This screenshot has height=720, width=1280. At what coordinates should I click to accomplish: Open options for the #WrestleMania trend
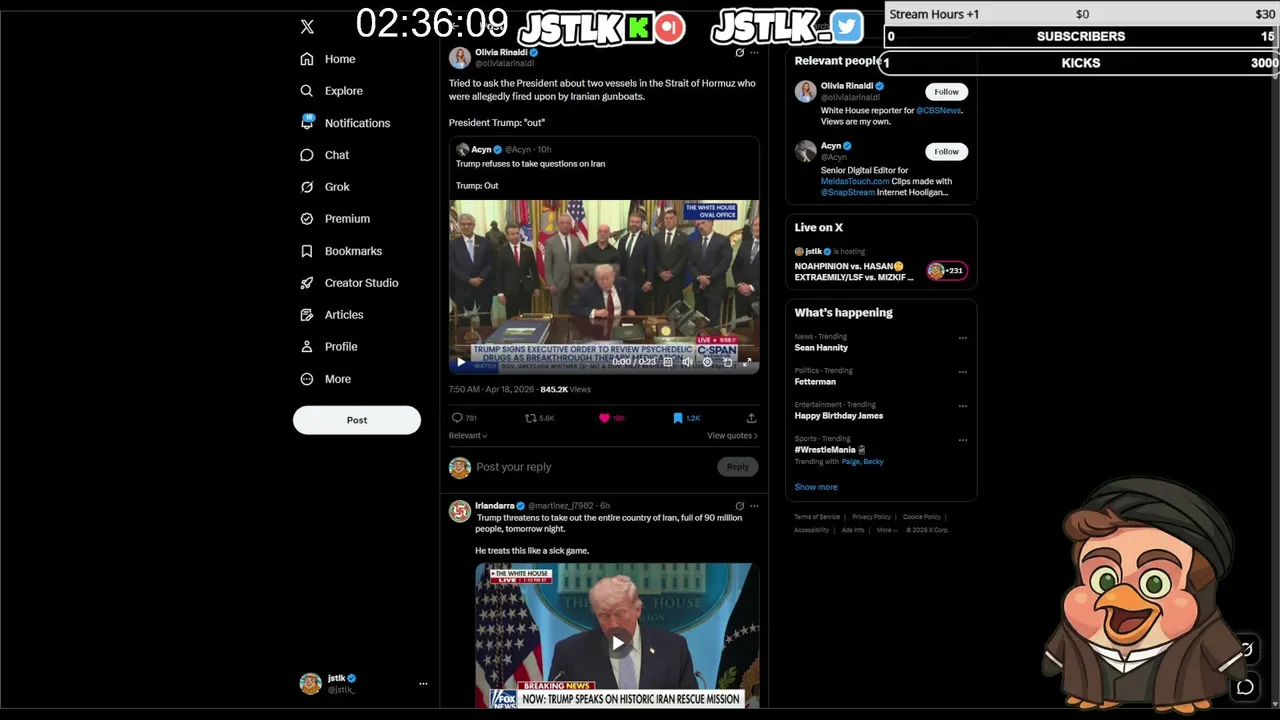(x=963, y=440)
